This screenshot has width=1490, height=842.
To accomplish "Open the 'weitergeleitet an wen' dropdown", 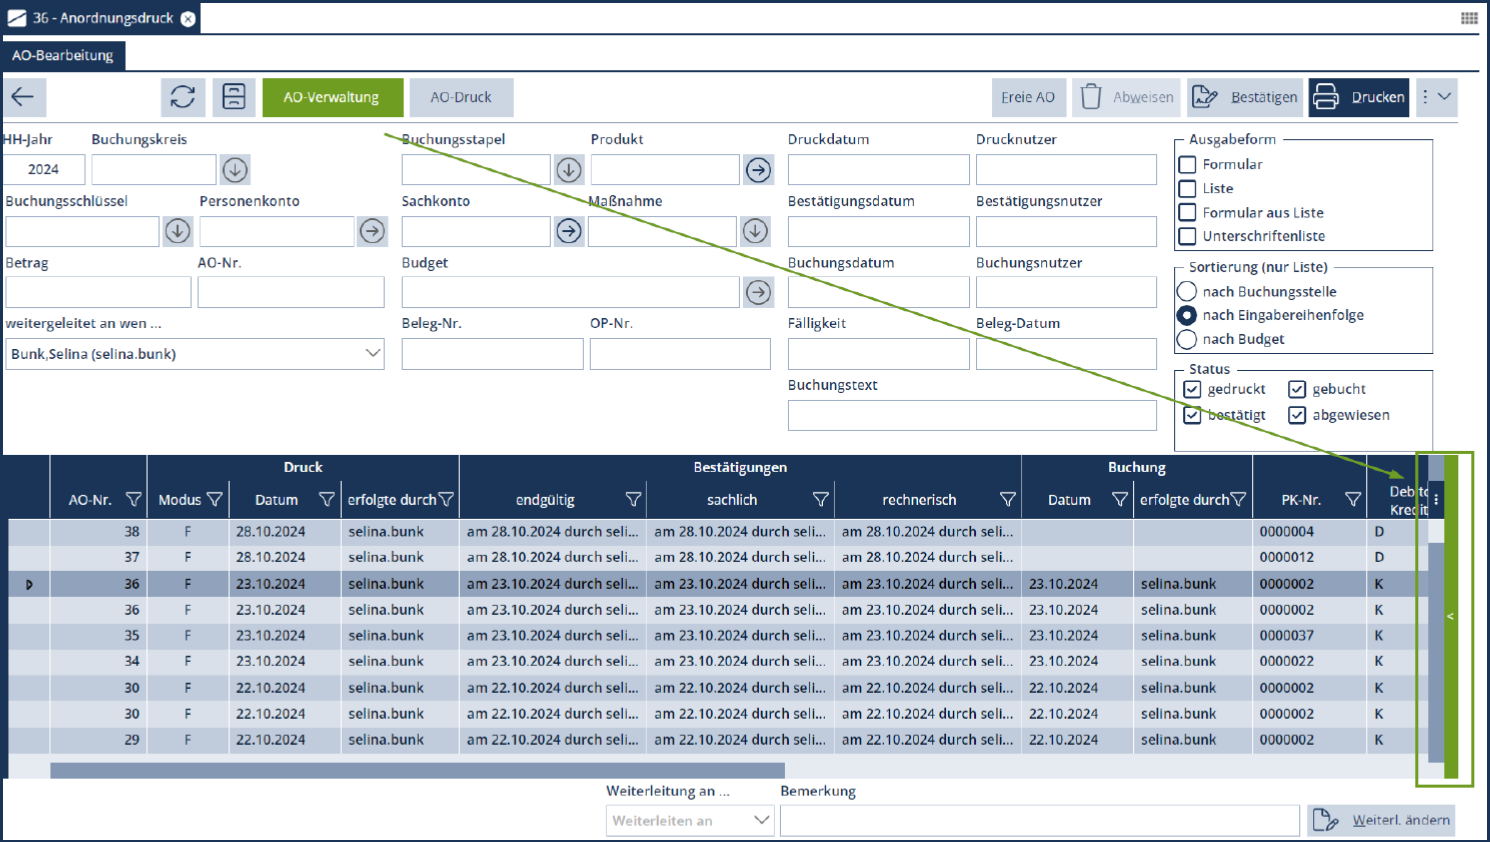I will click(372, 354).
